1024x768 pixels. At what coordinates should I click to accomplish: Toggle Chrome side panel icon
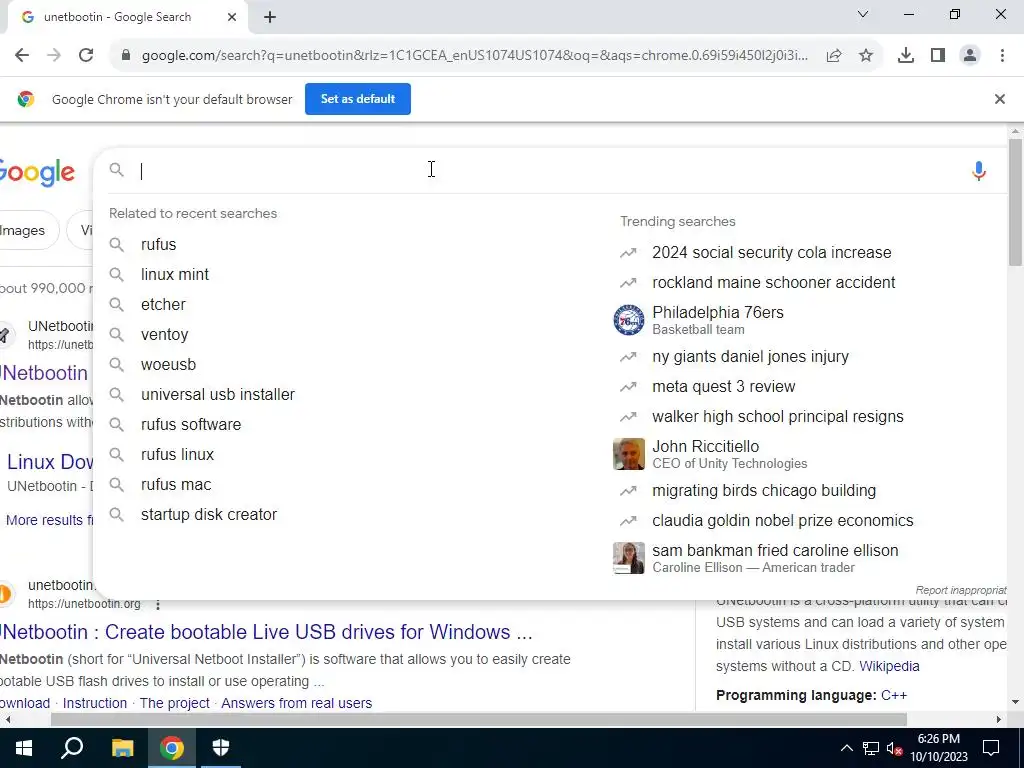[x=938, y=56]
